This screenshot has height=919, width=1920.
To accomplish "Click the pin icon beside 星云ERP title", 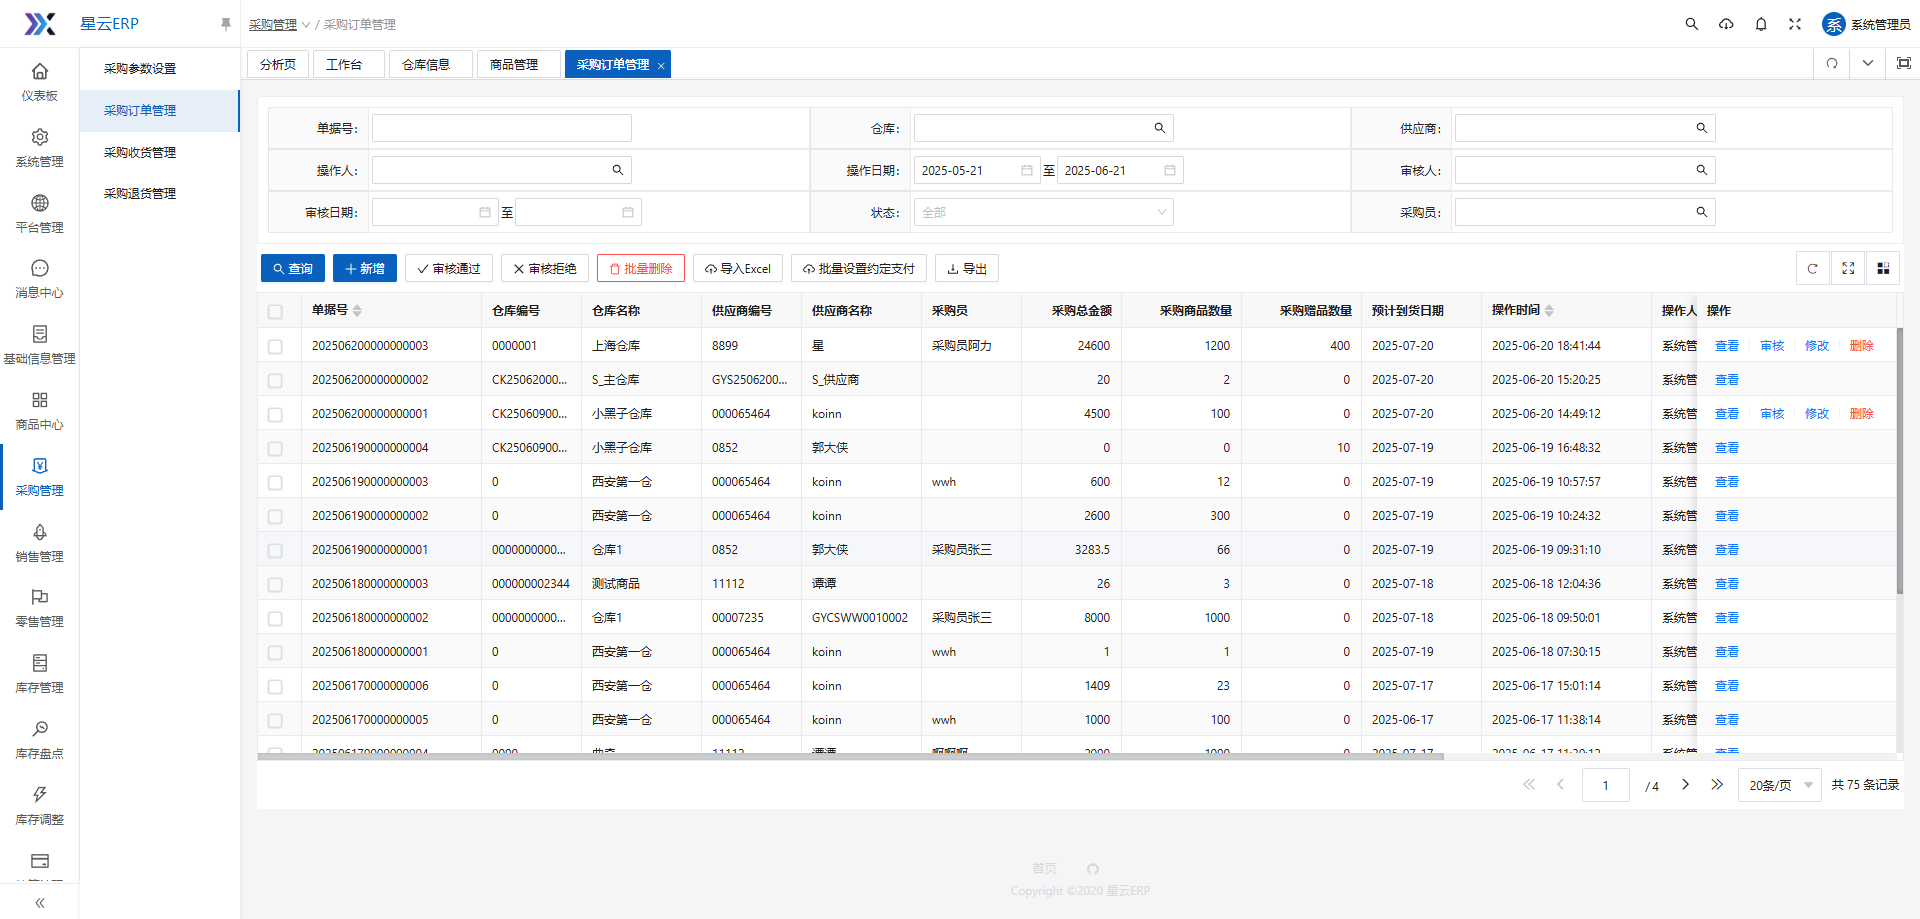I will pos(226,24).
